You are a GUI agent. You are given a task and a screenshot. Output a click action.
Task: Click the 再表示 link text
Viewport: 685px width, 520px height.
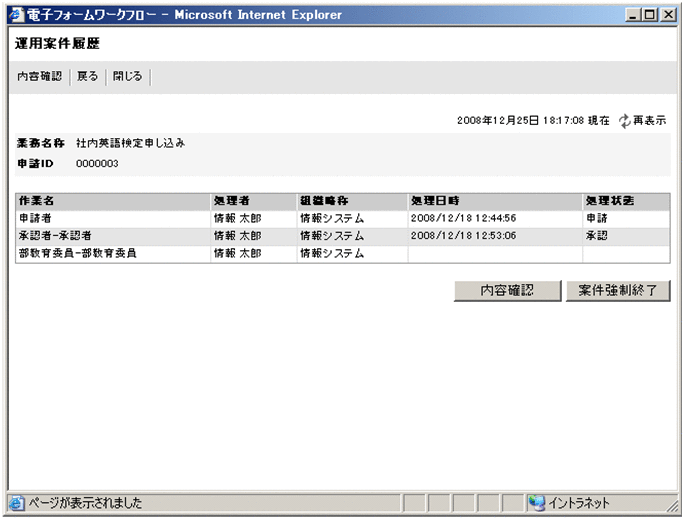click(x=650, y=120)
